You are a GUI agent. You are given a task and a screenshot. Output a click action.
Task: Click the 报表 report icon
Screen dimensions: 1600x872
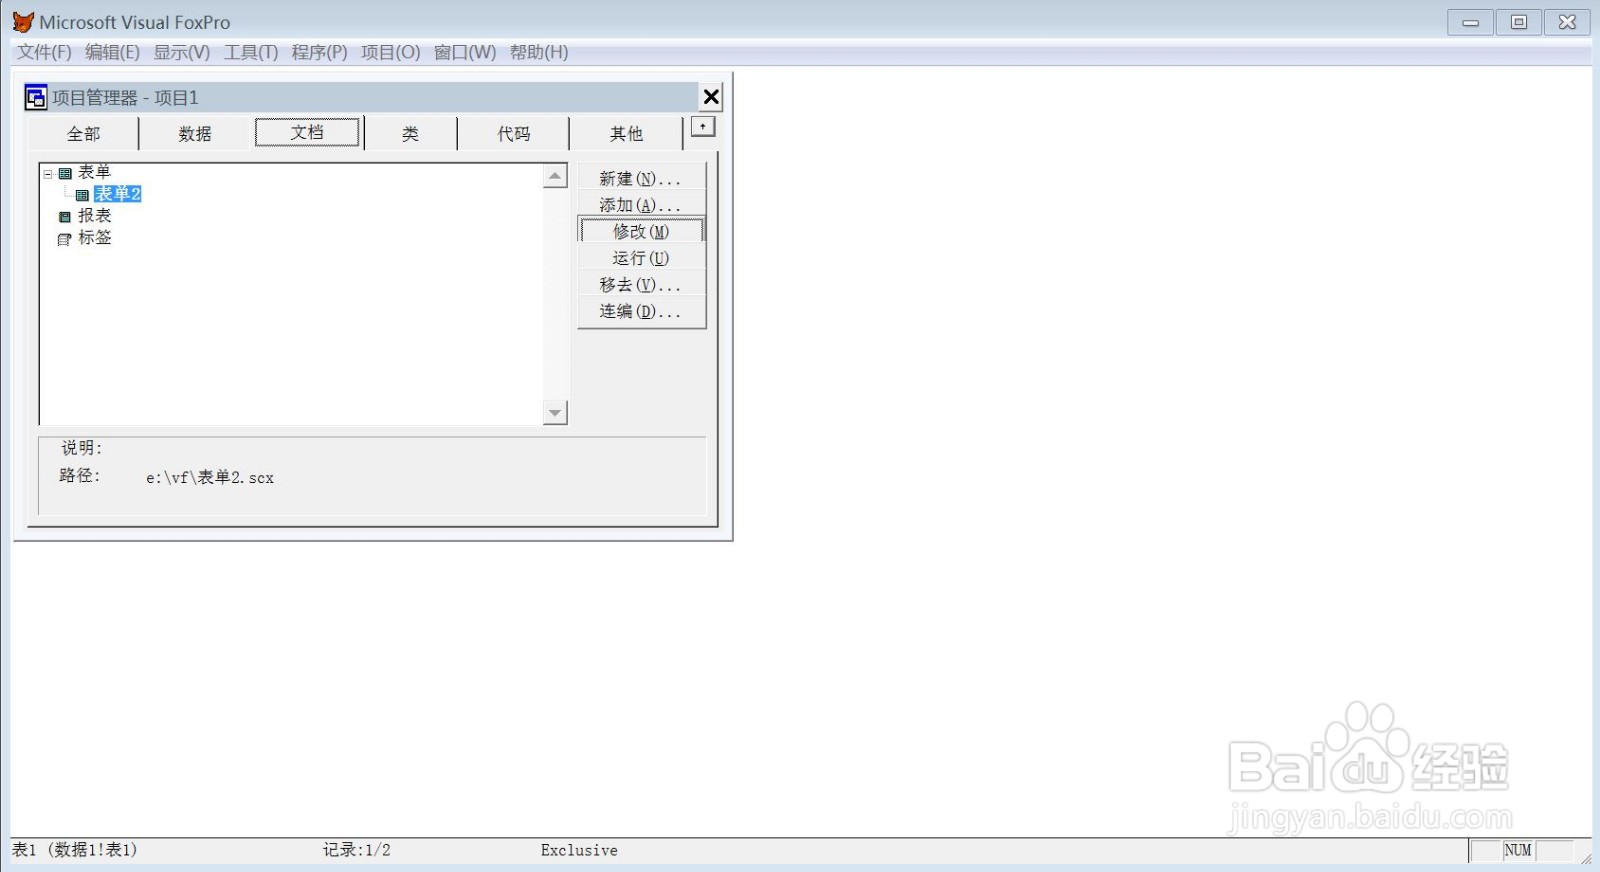click(65, 217)
